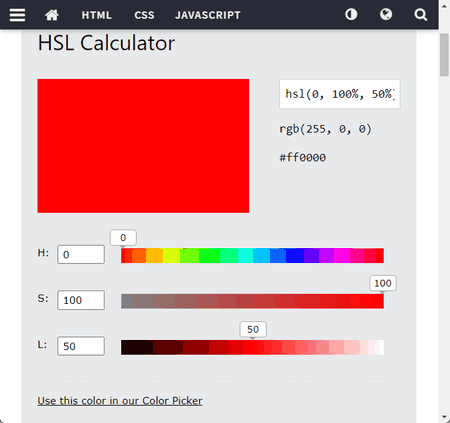This screenshot has height=423, width=450.
Task: Select the rgb(255, 0, 0) text
Action: point(325,129)
